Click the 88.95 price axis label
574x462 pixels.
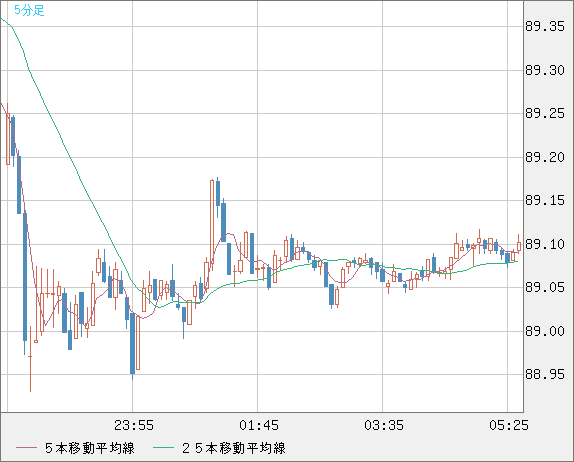(545, 374)
